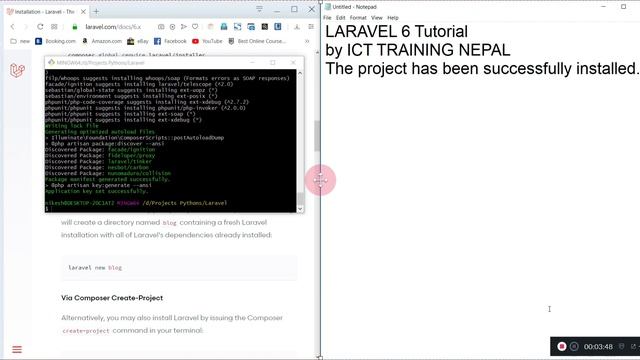The width and height of the screenshot is (640, 360).
Task: Open the downloads icon in the toolbar
Action: pos(297,27)
